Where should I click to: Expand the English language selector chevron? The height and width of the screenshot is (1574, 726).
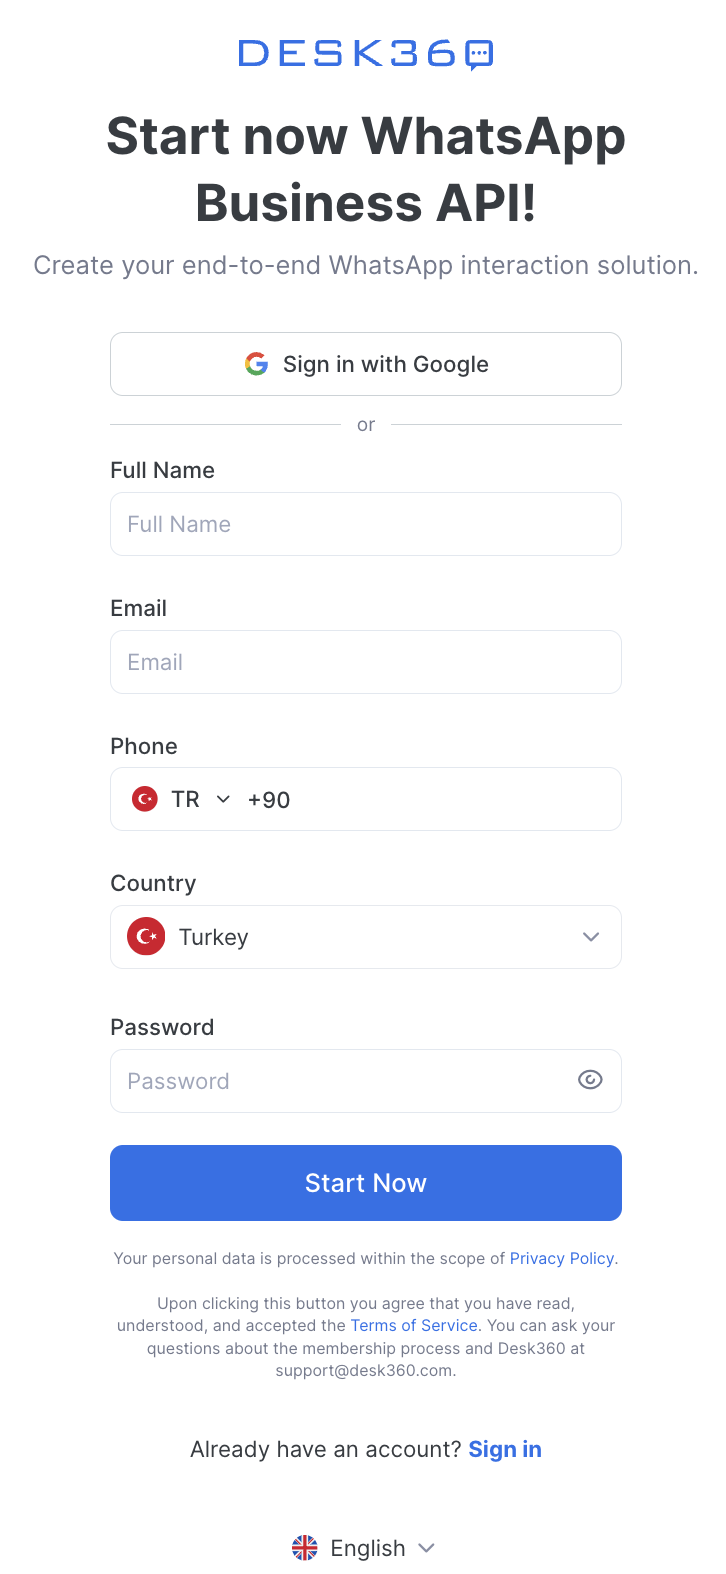[x=427, y=1548]
